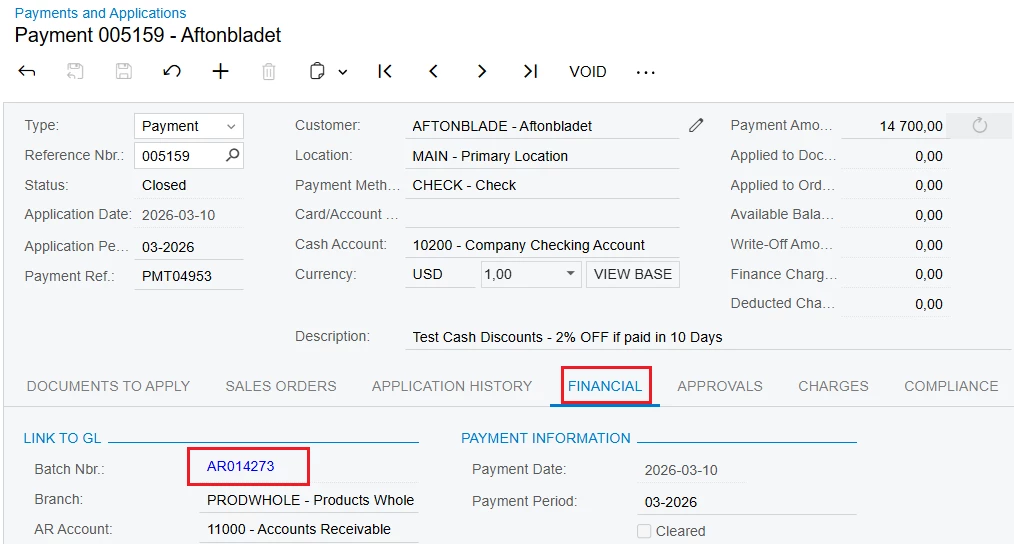Go to the first record
Viewport: 1014px width, 544px height.
point(385,71)
